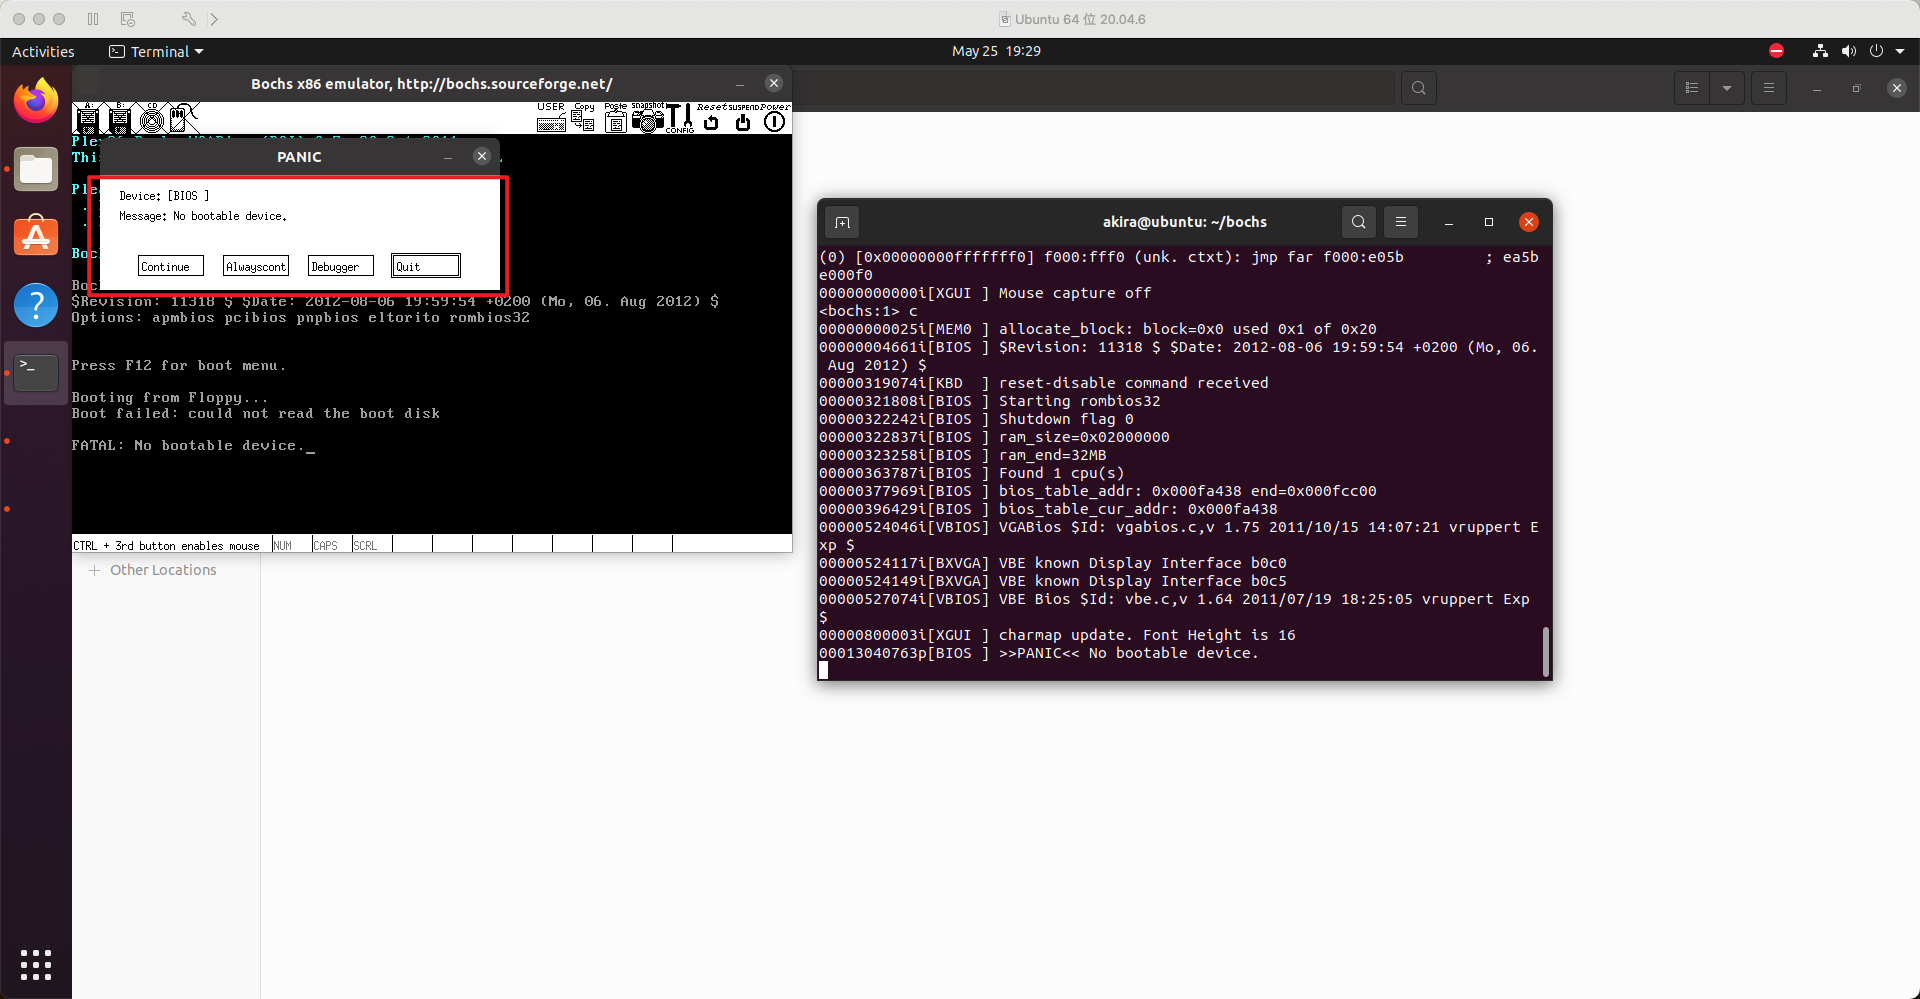Click the Terminal icon in the dock
1920x999 pixels.
point(36,372)
